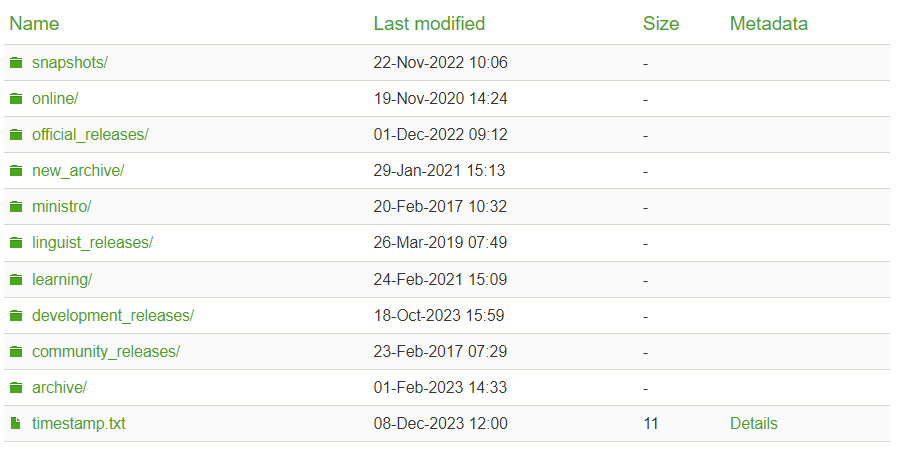Screen dimensions: 898x453
Task: Click the folder icon beside learning/
Action: [x=16, y=279]
